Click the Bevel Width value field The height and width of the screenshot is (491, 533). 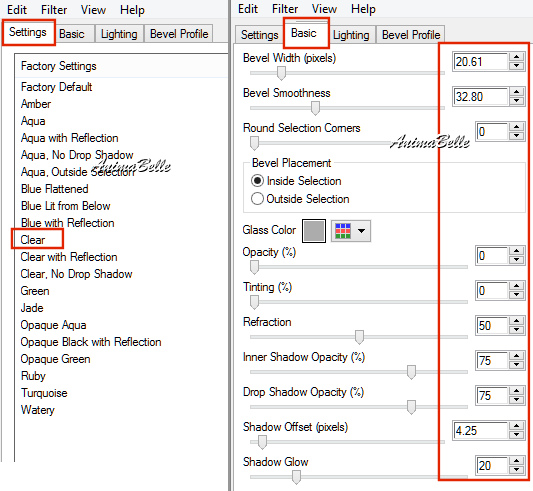tap(481, 62)
